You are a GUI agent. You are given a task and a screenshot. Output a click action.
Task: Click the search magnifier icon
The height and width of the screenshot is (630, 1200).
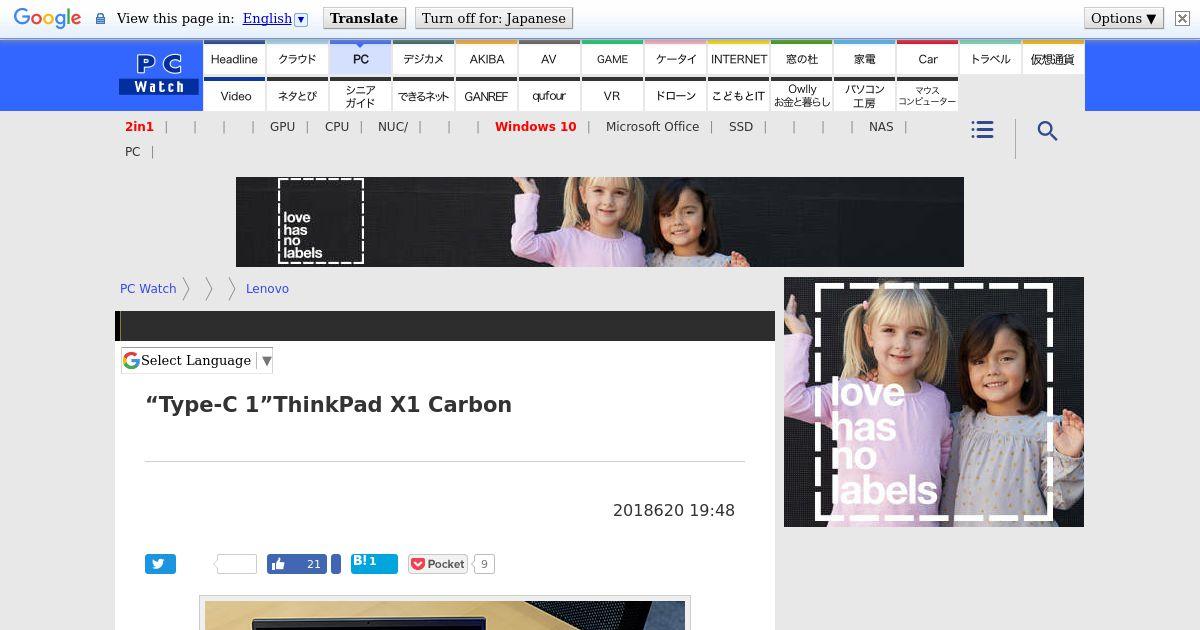pyautogui.click(x=1047, y=131)
